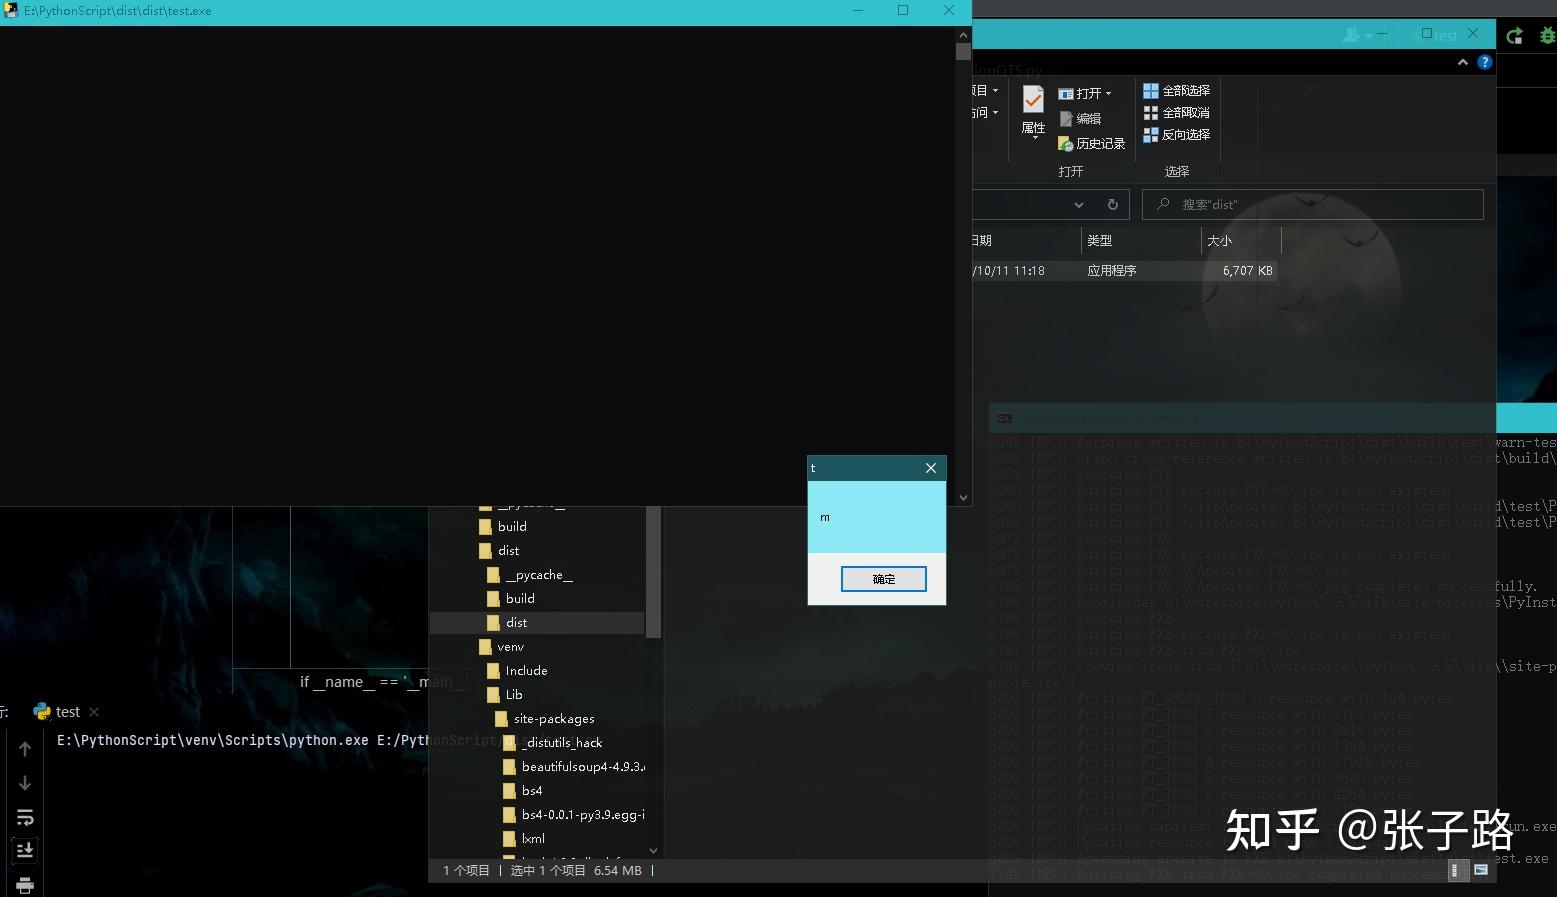This screenshot has height=897, width=1557.
Task: Collapse the ribbon using the chevron arrow
Action: coord(1462,61)
